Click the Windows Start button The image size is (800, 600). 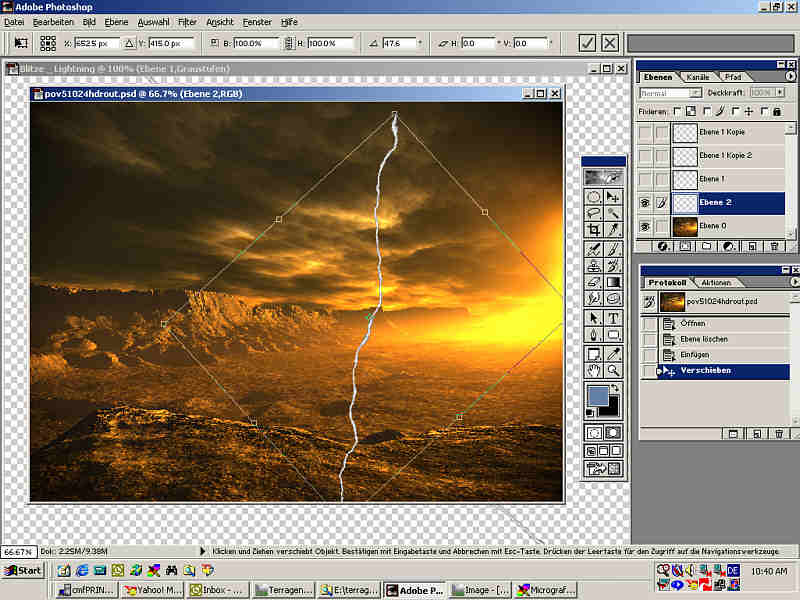click(x=23, y=571)
